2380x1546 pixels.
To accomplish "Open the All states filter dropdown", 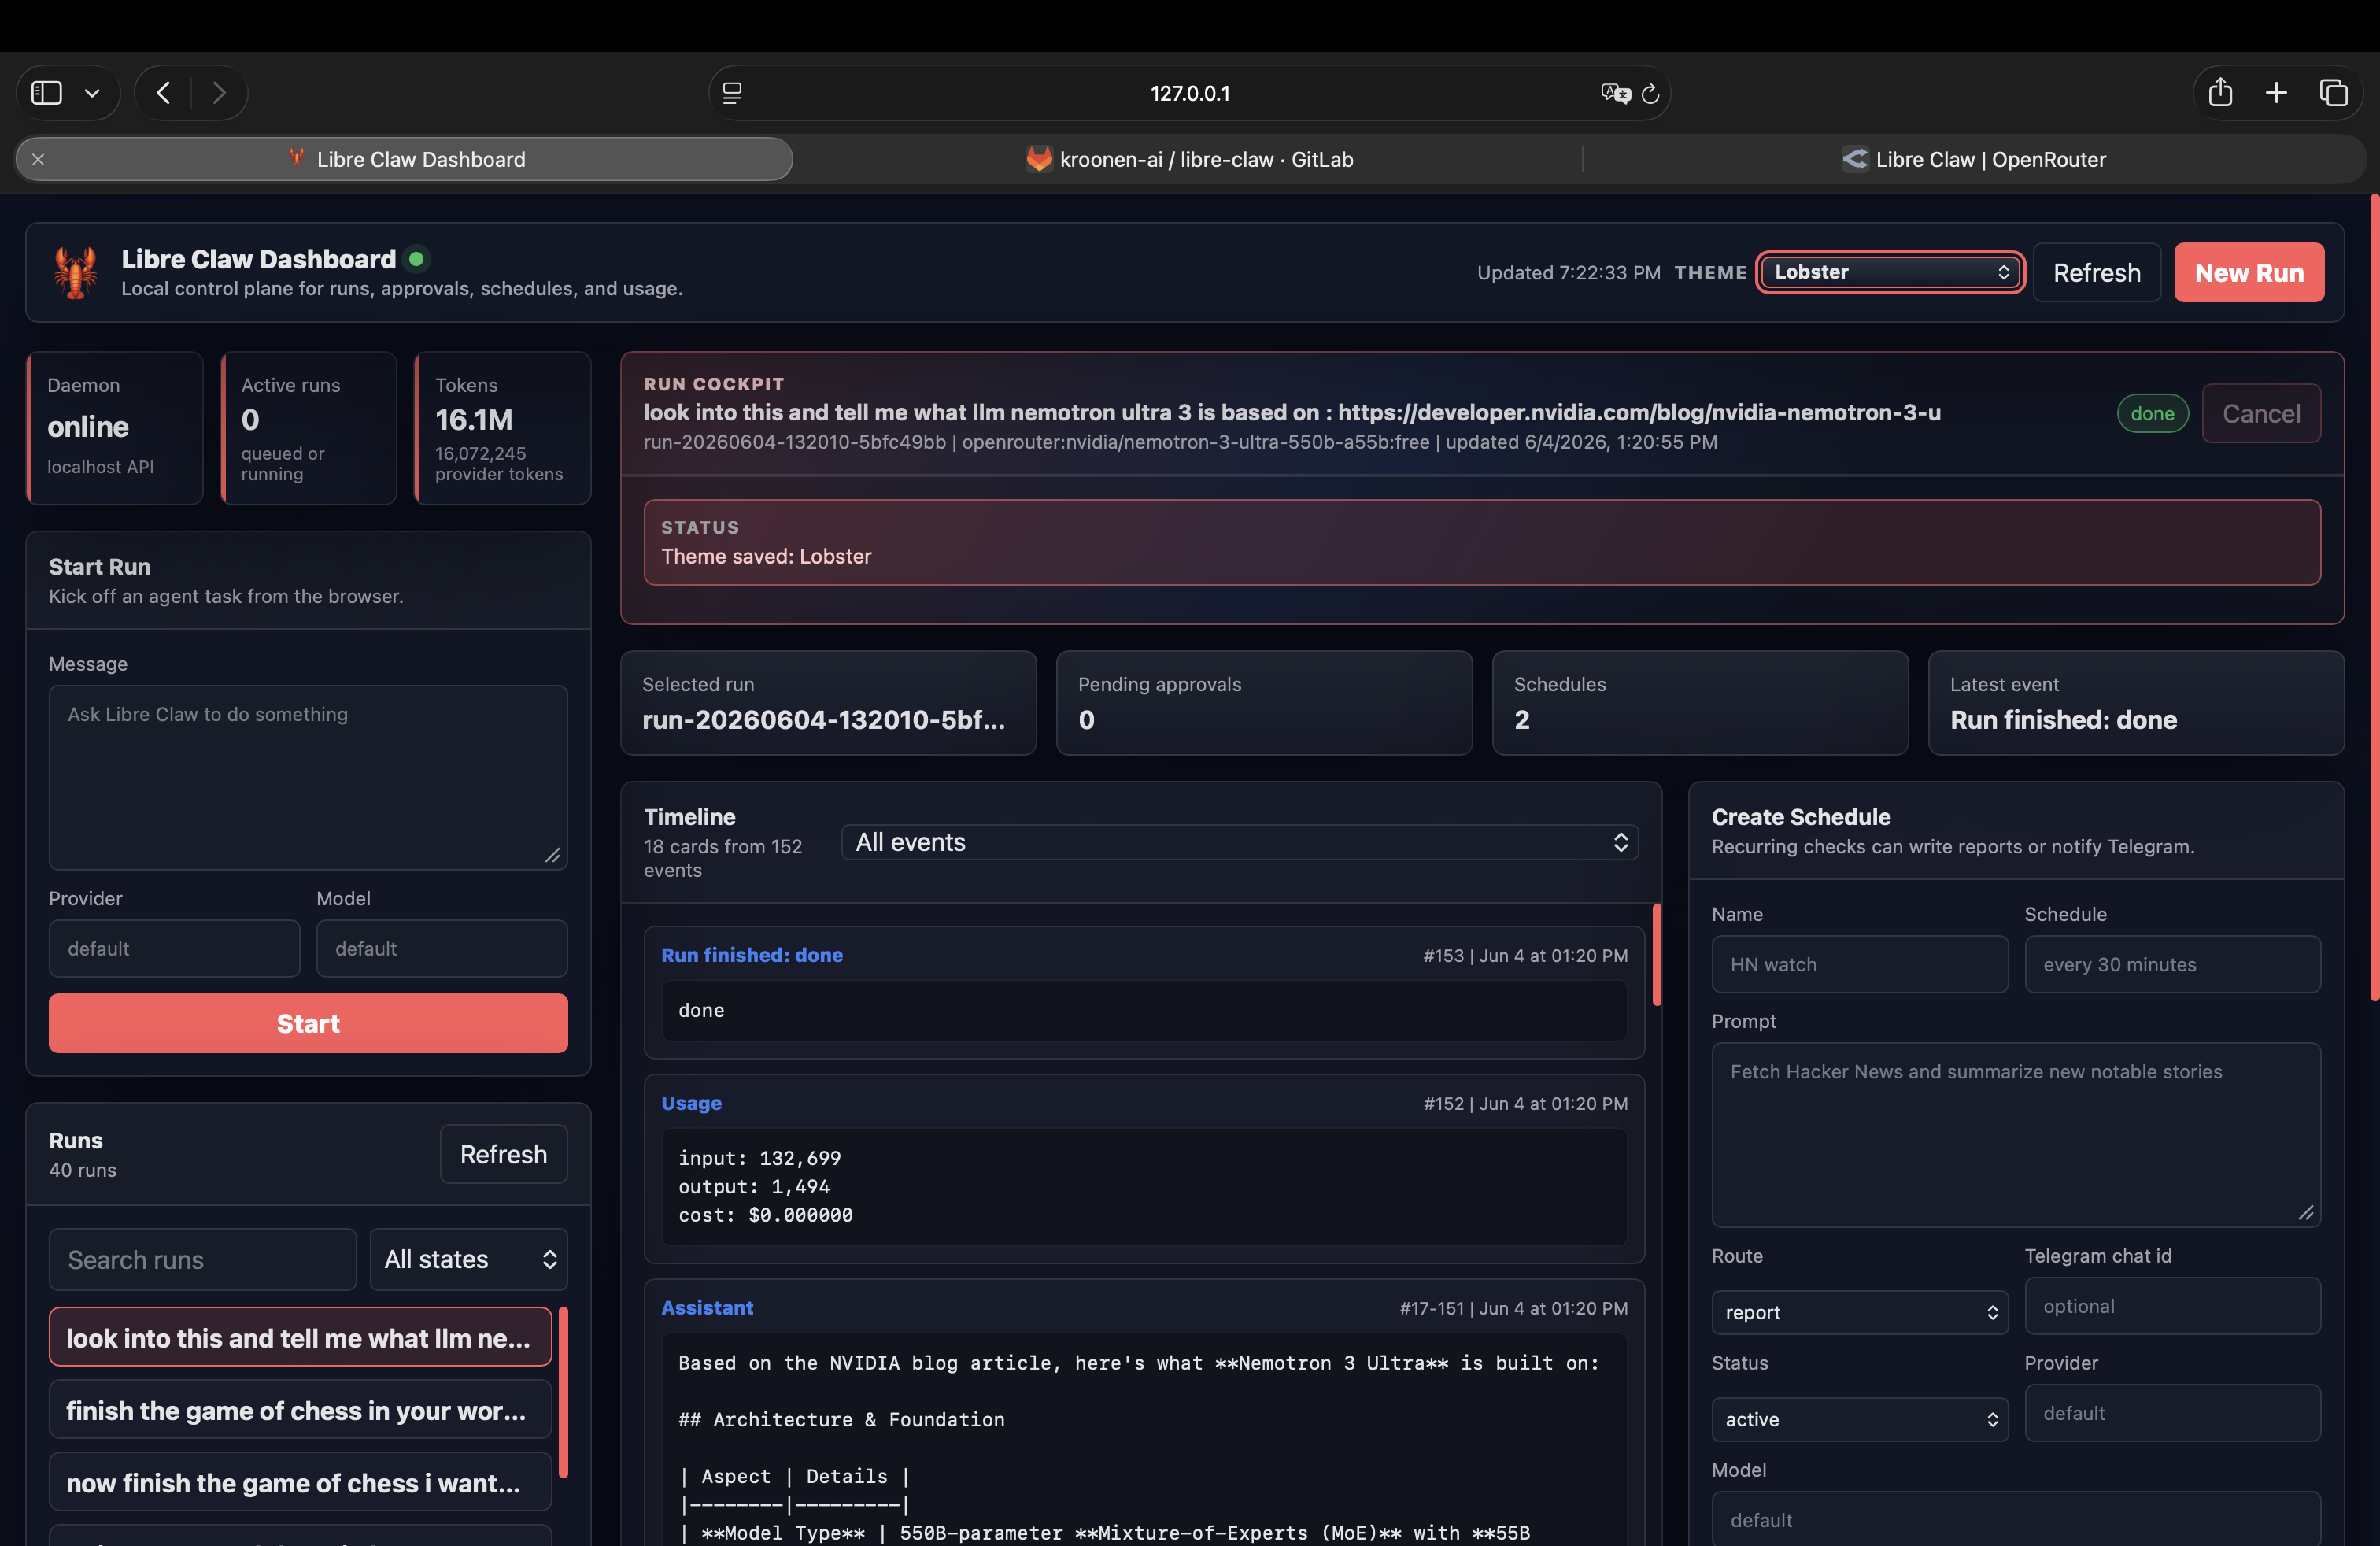I will [x=469, y=1259].
